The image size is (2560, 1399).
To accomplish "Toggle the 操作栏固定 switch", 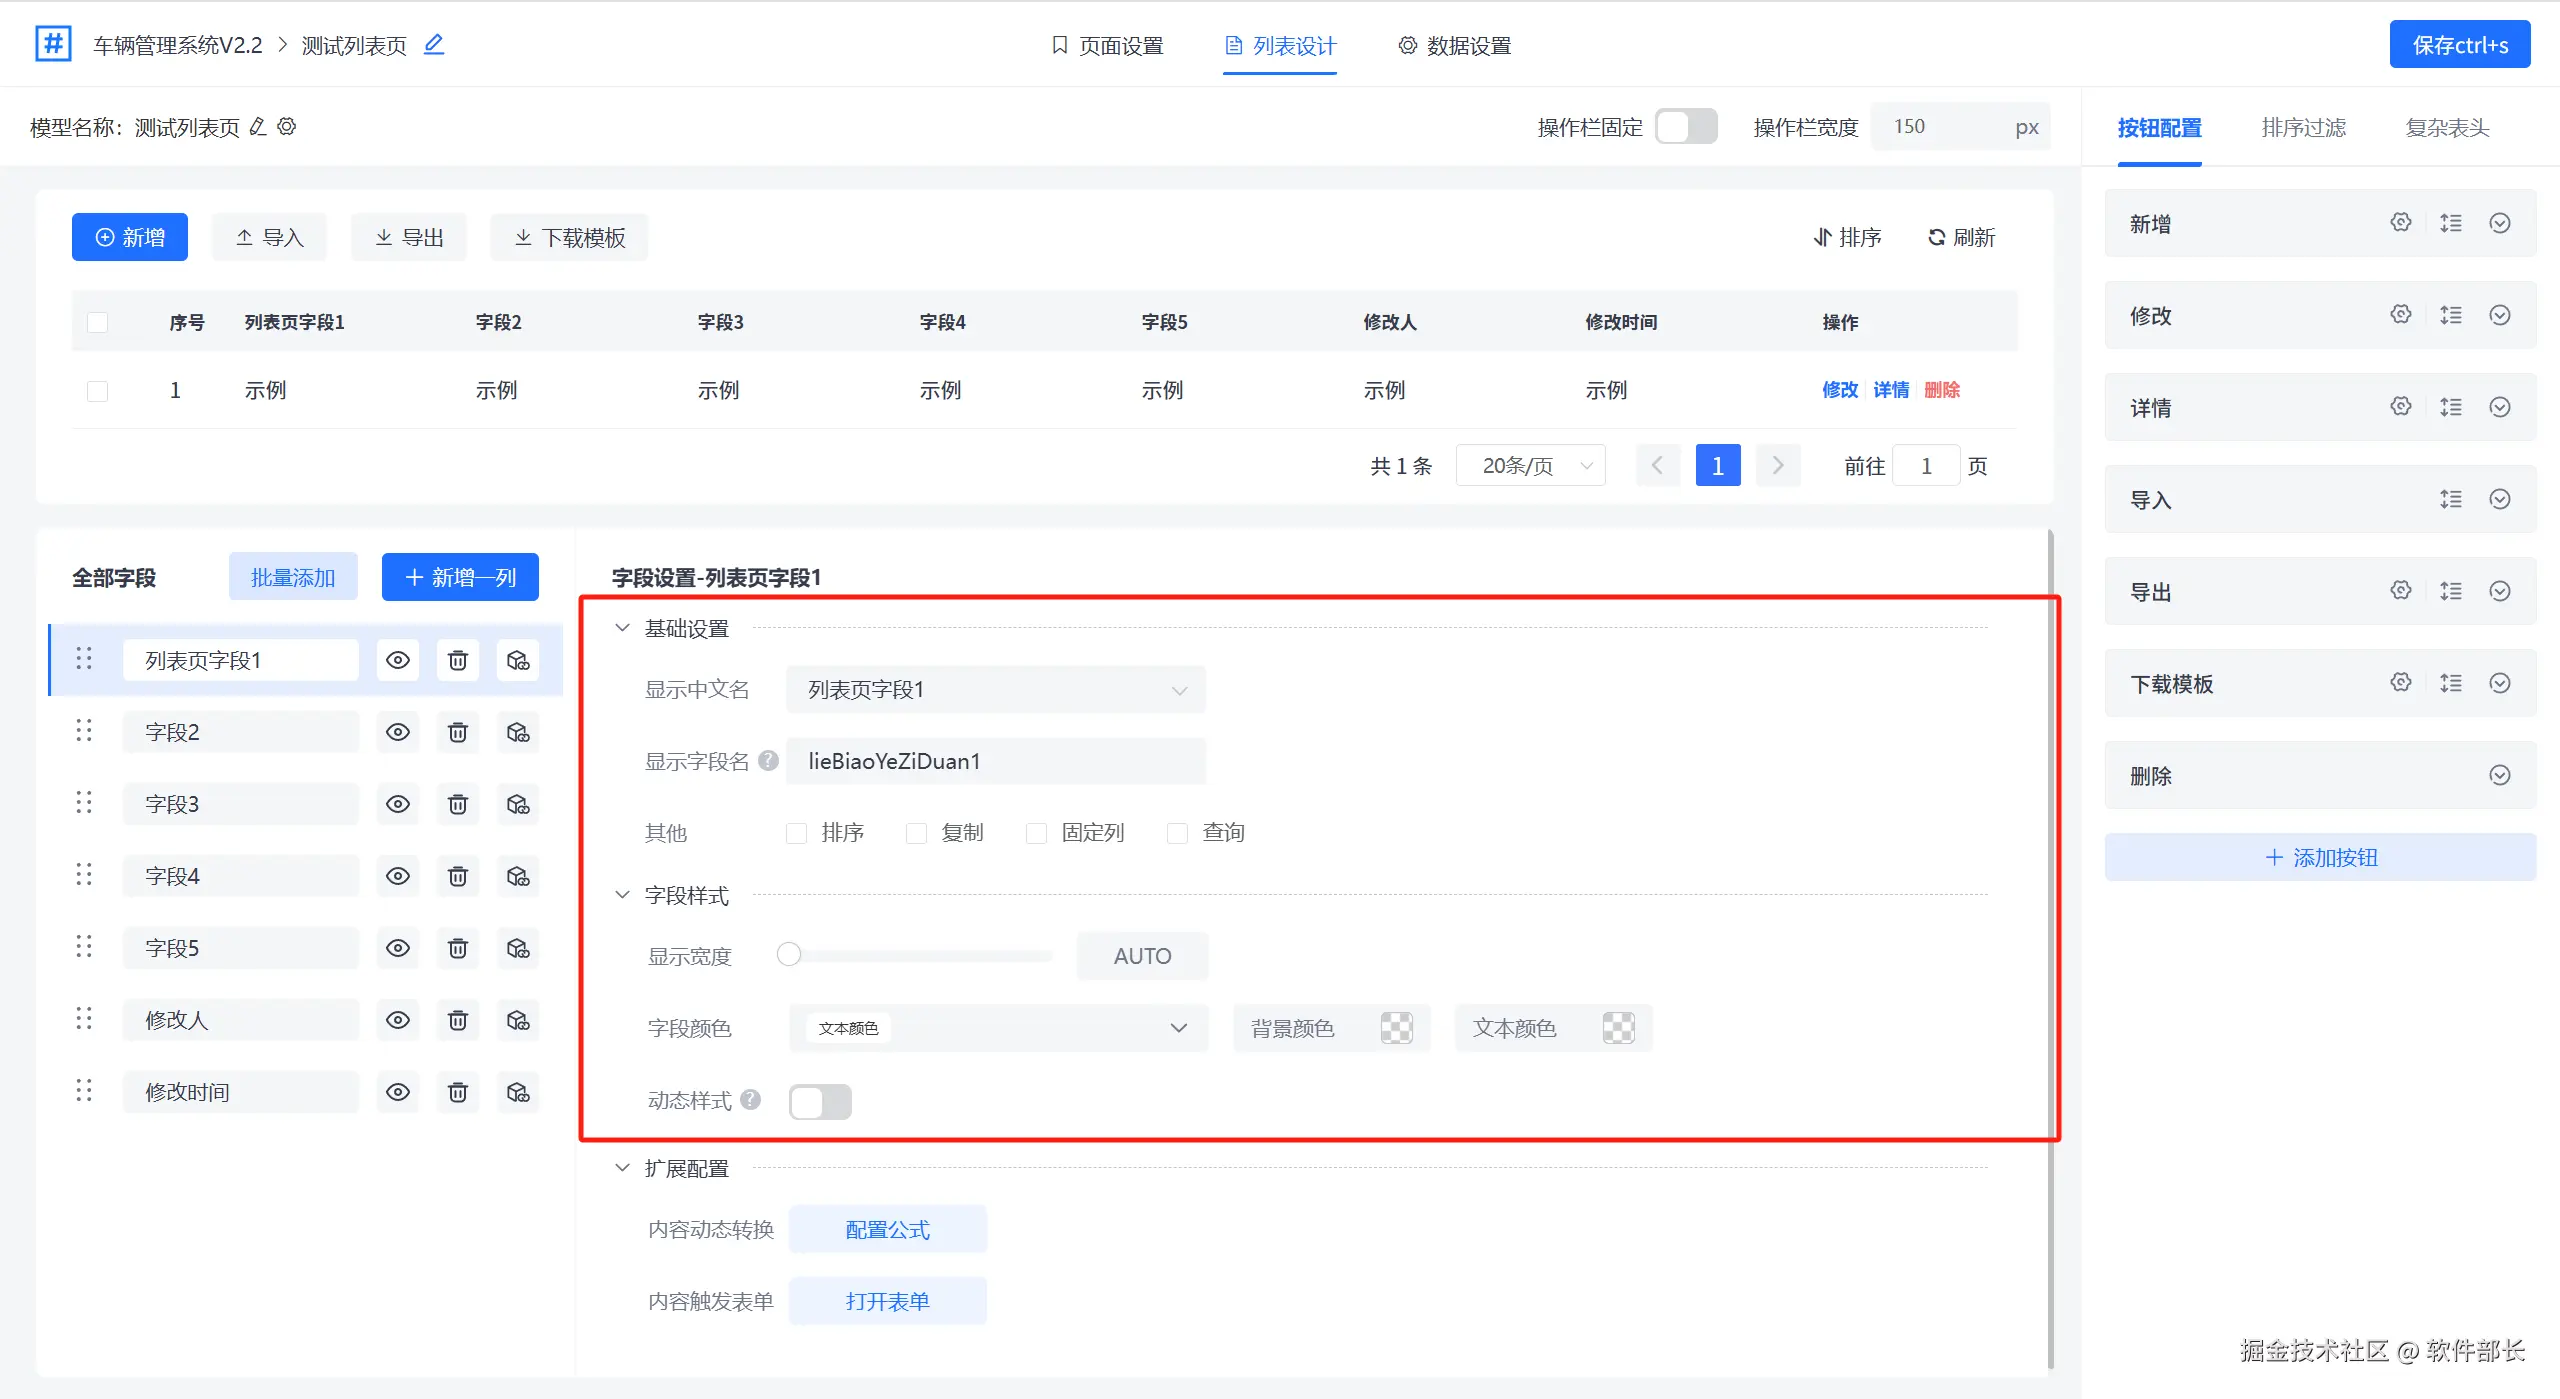I will tap(1686, 127).
